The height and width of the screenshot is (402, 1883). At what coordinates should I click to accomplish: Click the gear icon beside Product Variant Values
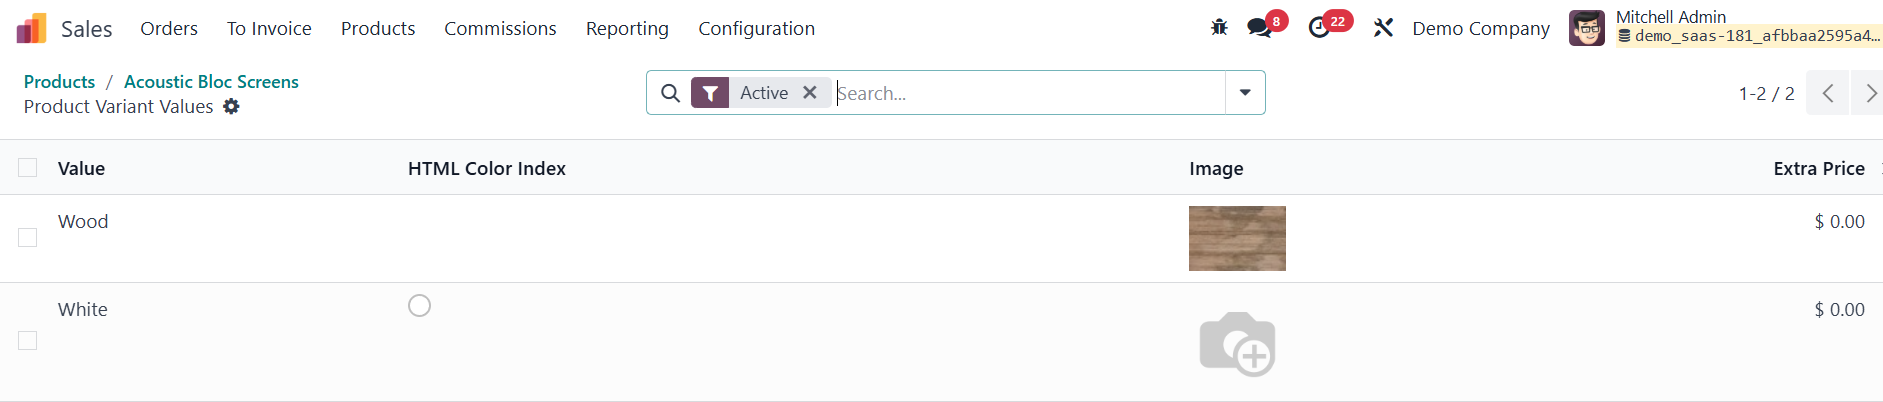(231, 106)
